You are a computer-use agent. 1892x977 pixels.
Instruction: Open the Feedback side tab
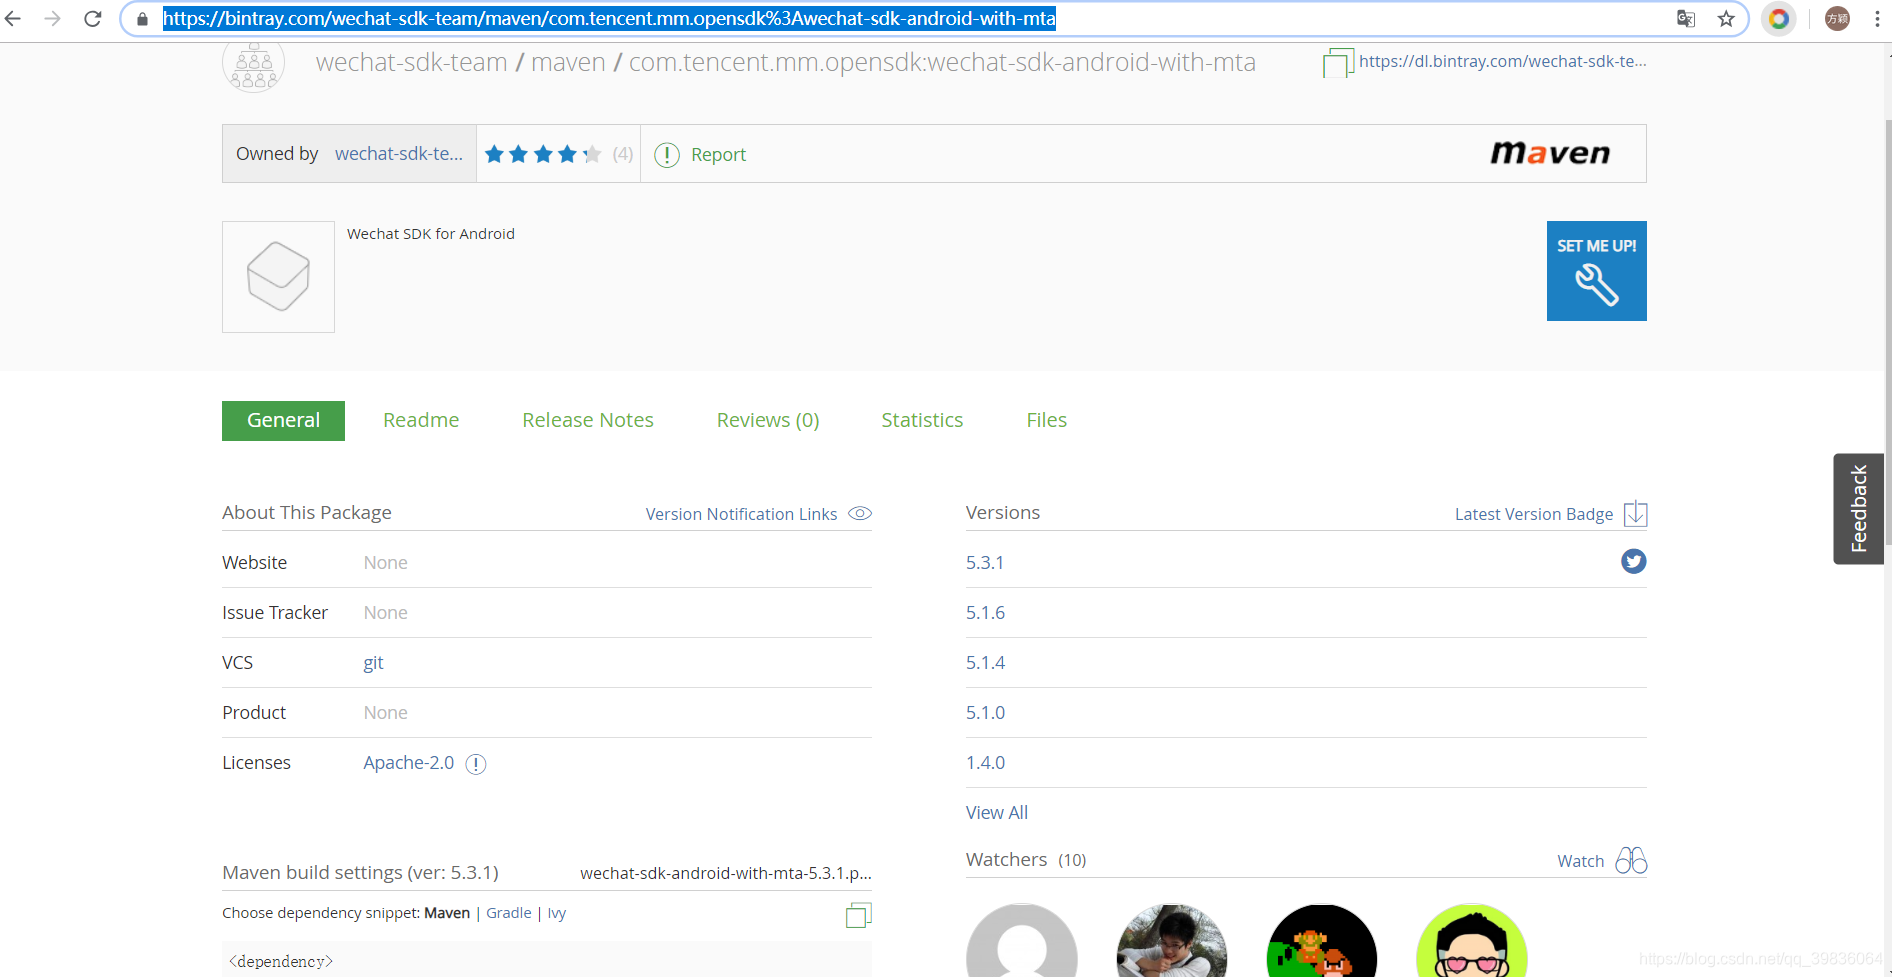1858,509
